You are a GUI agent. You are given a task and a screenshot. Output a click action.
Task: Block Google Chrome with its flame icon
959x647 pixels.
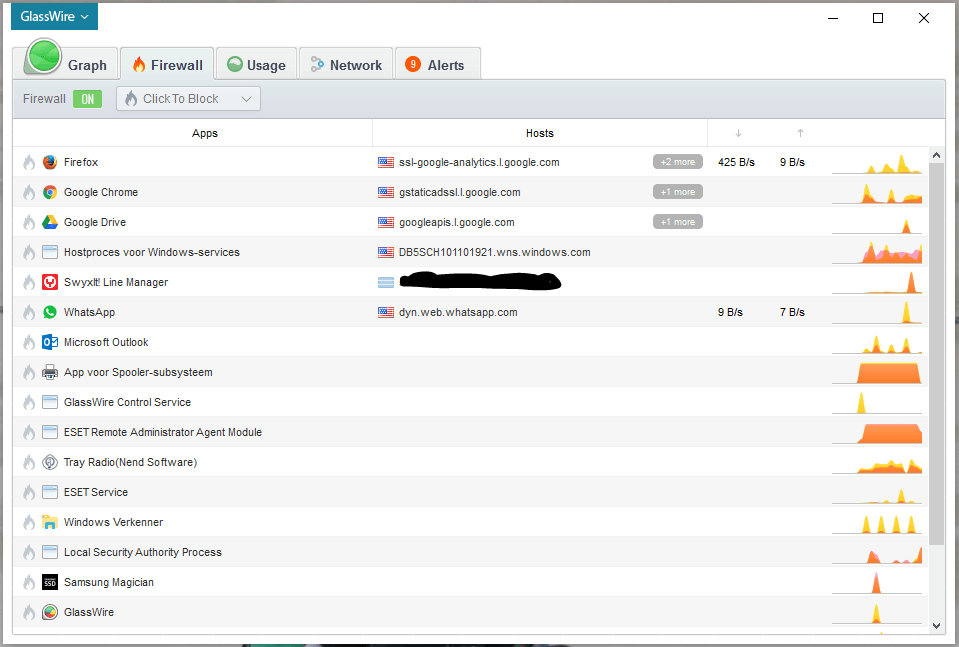pyautogui.click(x=29, y=192)
